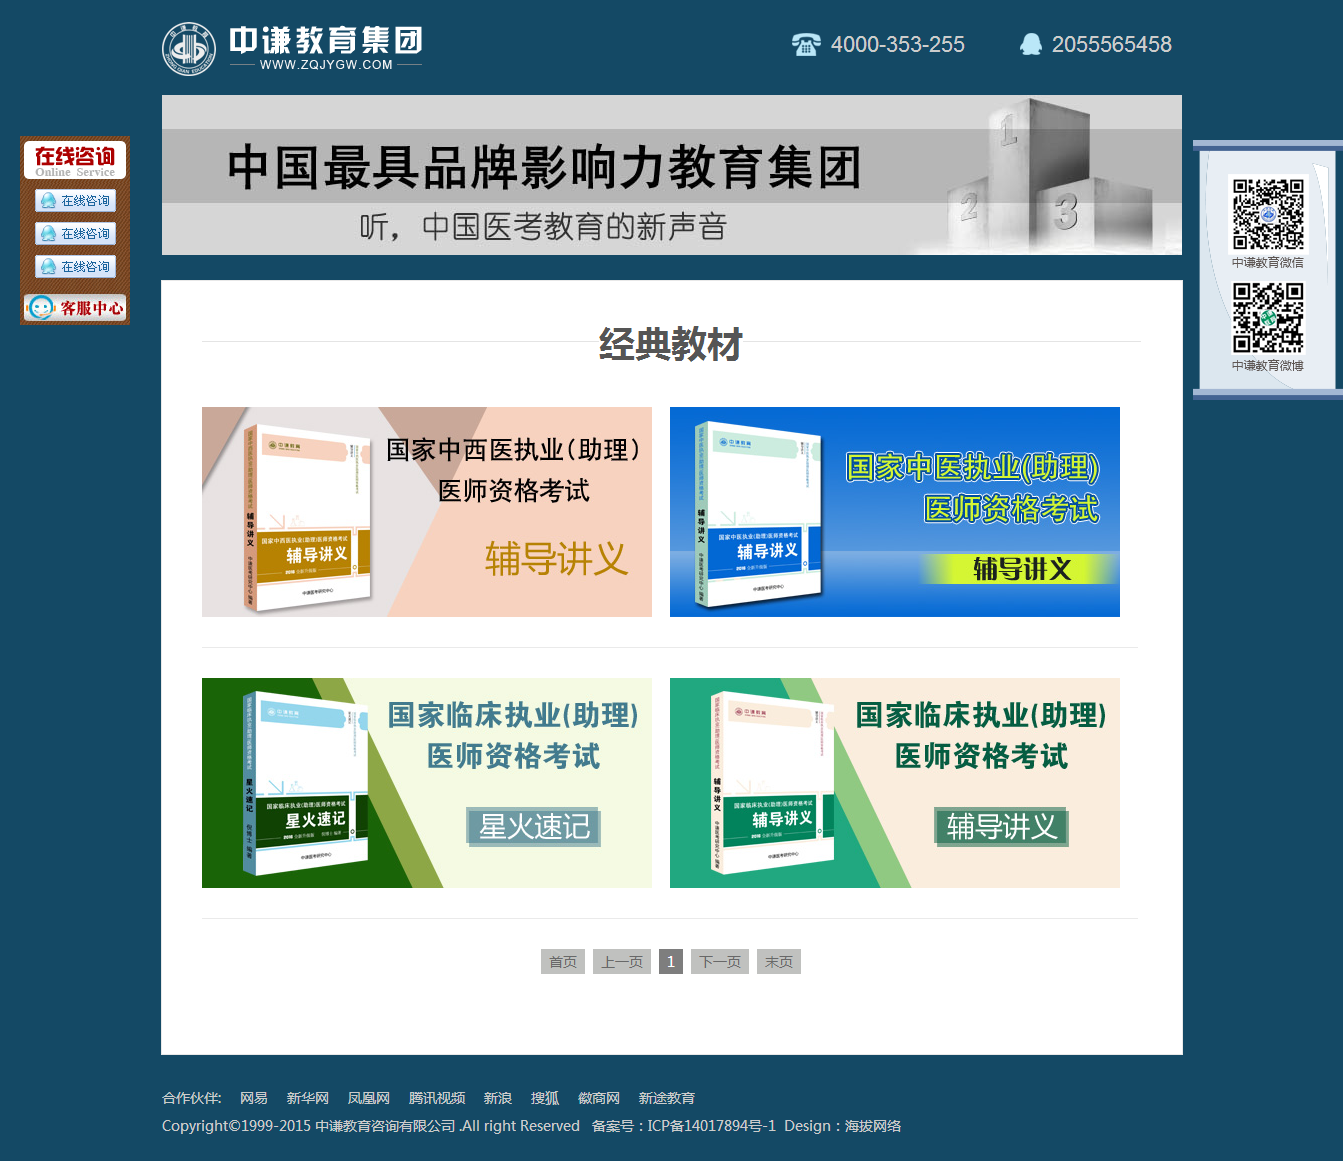The image size is (1343, 1161).
Task: Open the 国家中西医执业(助理) 辅导讲义 book banner
Action: pyautogui.click(x=427, y=512)
